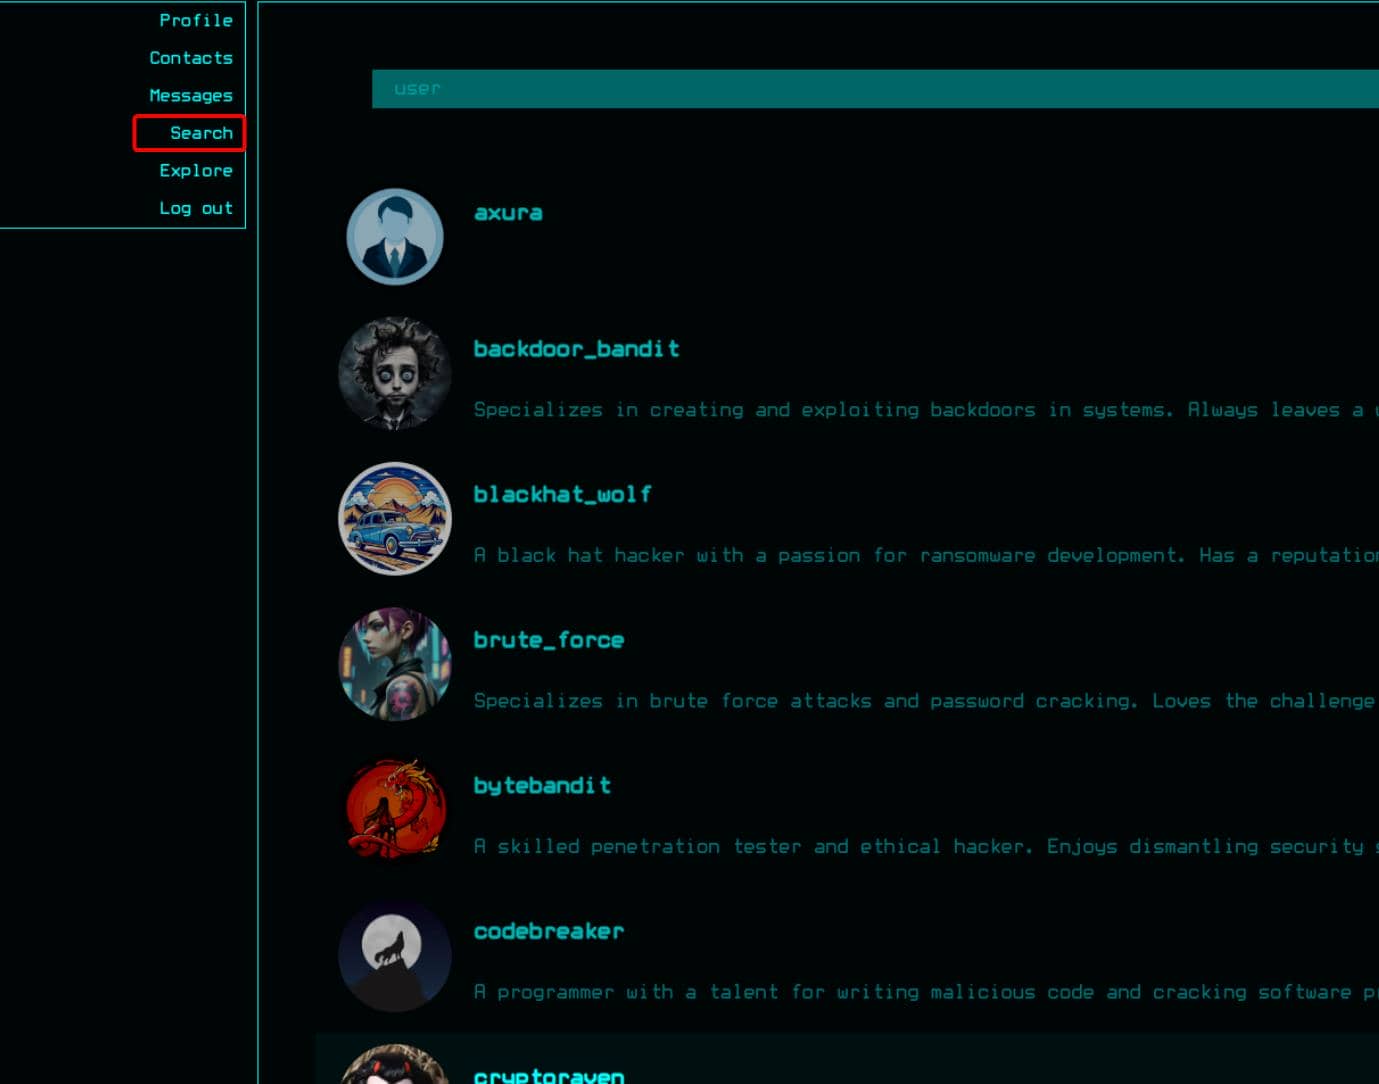Click the codebreaker username
The image size is (1379, 1084).
point(549,931)
